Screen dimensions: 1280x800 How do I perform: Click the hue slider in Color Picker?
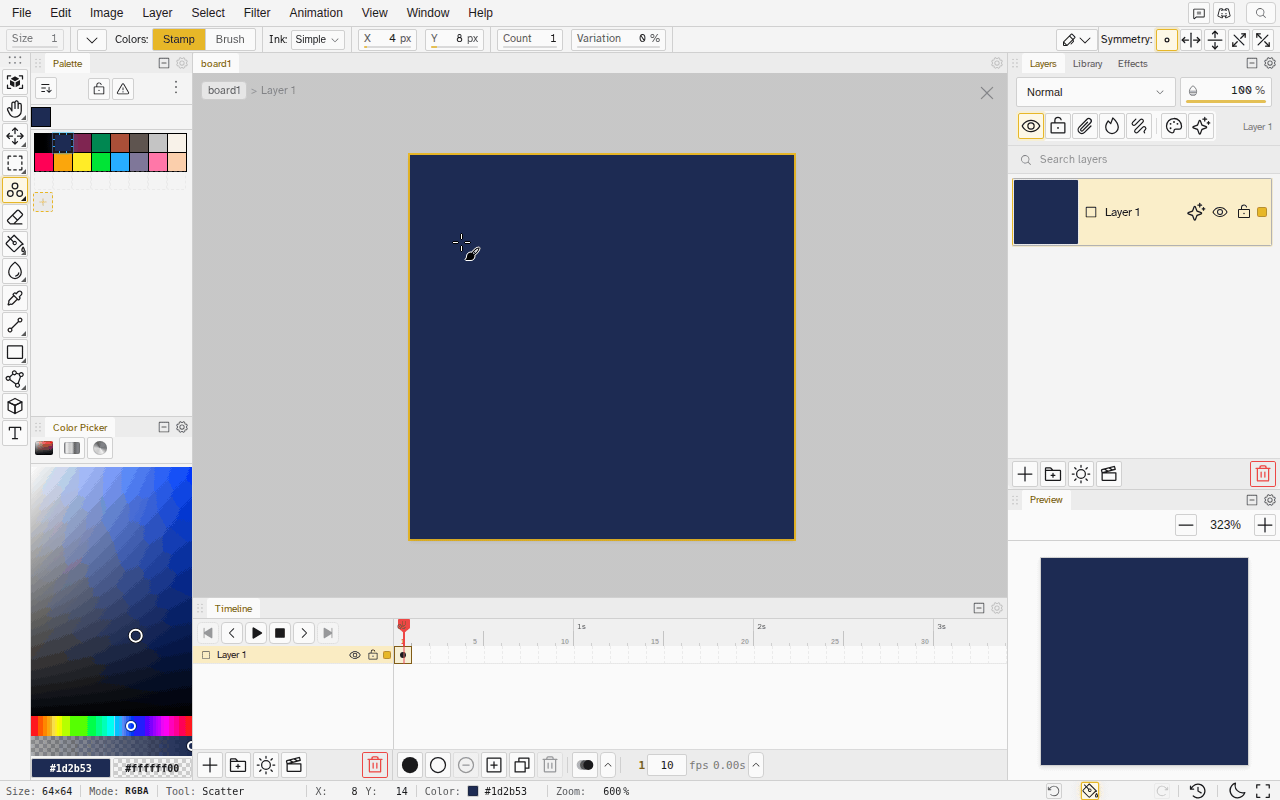[x=111, y=726]
